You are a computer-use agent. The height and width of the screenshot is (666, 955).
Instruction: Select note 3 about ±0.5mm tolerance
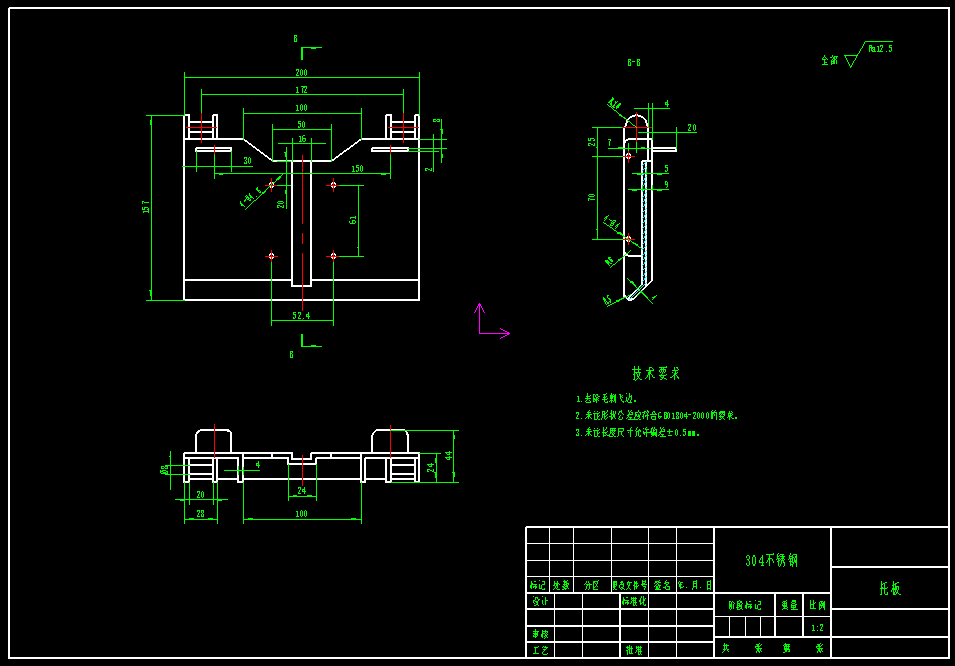[x=638, y=433]
